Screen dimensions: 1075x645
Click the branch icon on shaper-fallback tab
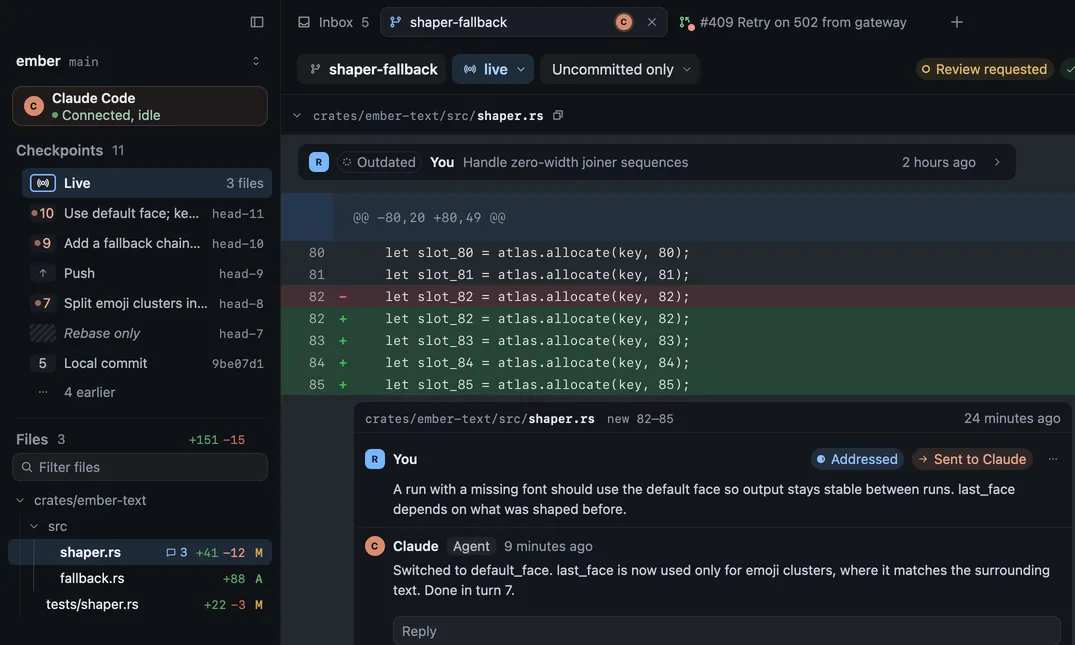[395, 22]
